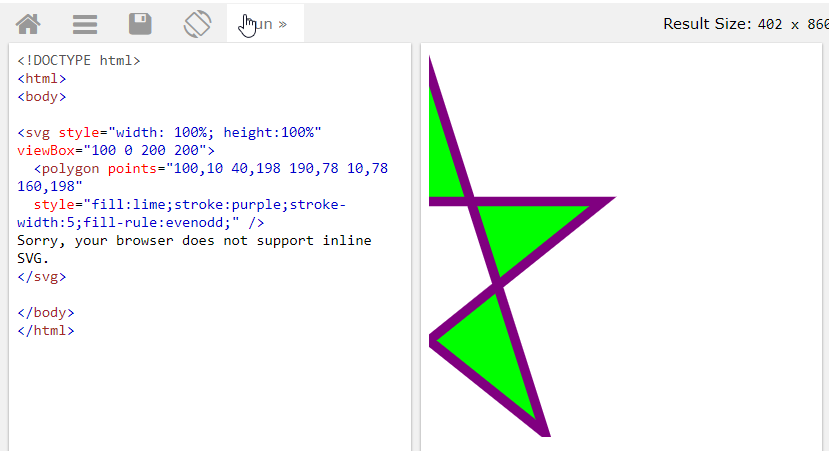Click the opening <html> tag
Screen dimensions: 829x451
click(42, 78)
